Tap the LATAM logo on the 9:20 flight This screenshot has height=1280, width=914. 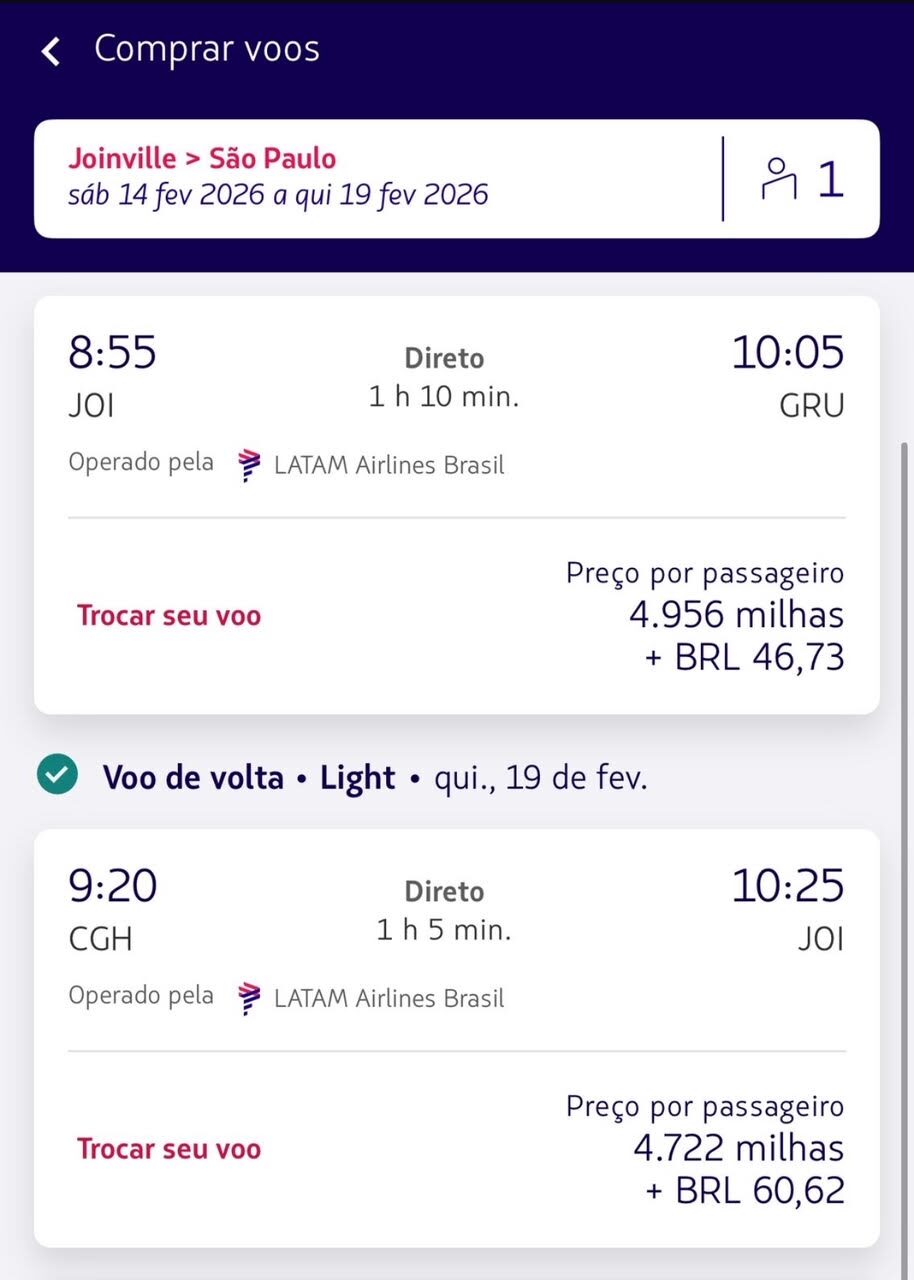[x=249, y=998]
